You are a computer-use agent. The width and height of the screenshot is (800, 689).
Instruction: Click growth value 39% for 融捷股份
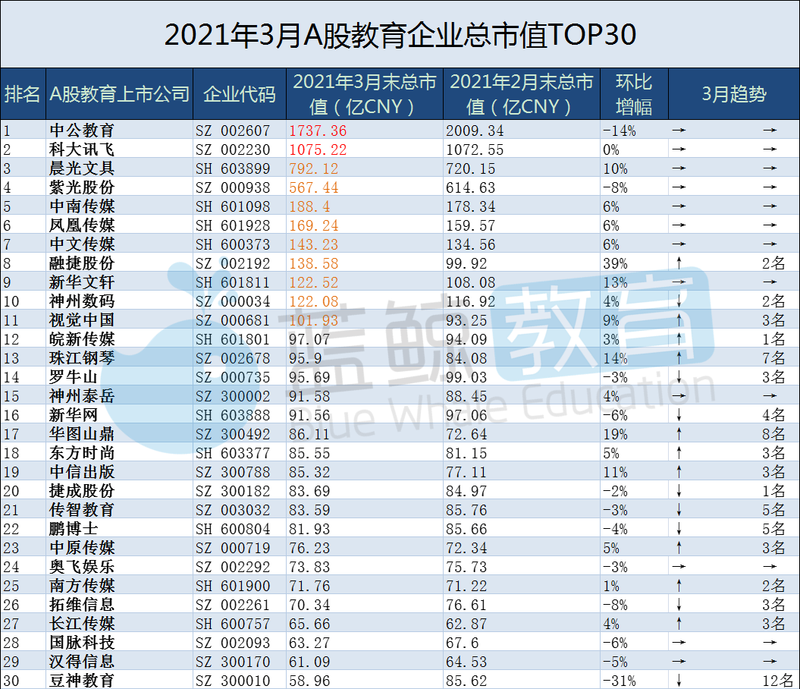tap(615, 264)
